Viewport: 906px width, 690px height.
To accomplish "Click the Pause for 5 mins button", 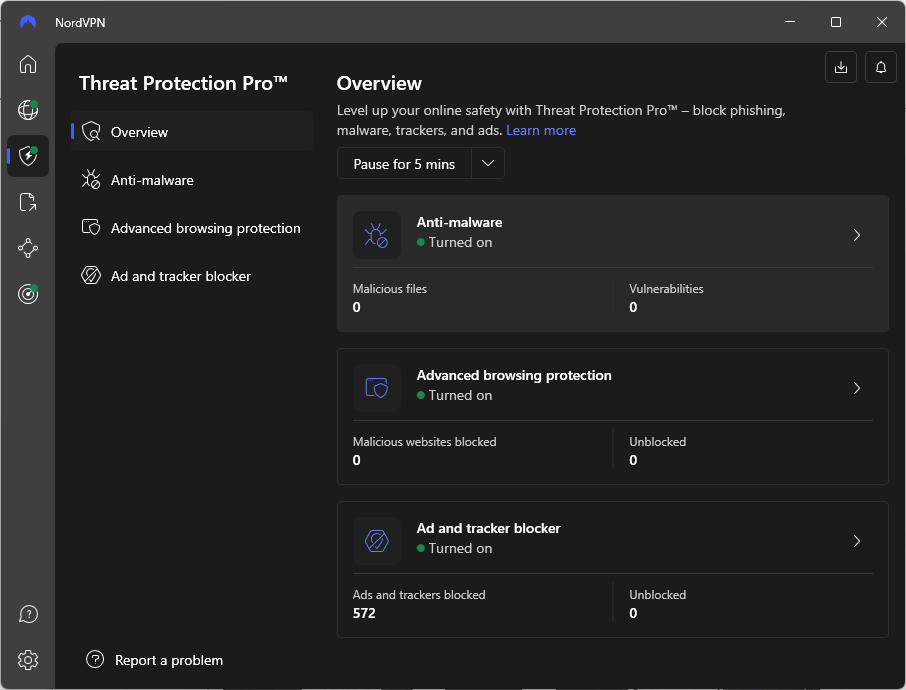I will click(x=404, y=164).
